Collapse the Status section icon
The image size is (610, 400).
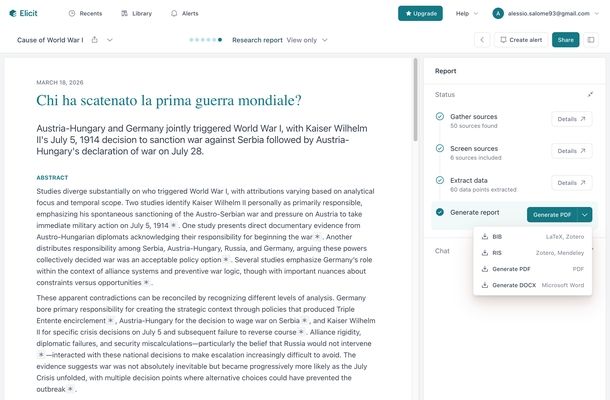pos(590,94)
